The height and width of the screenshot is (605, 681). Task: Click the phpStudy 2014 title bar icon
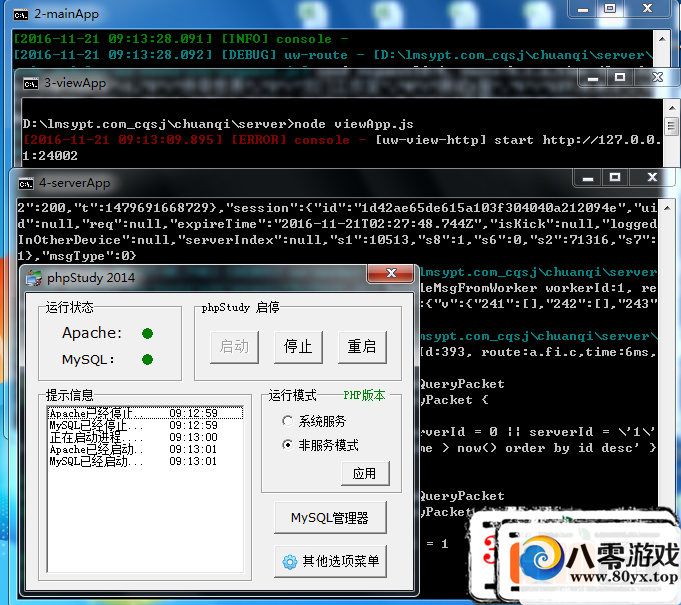pos(34,278)
